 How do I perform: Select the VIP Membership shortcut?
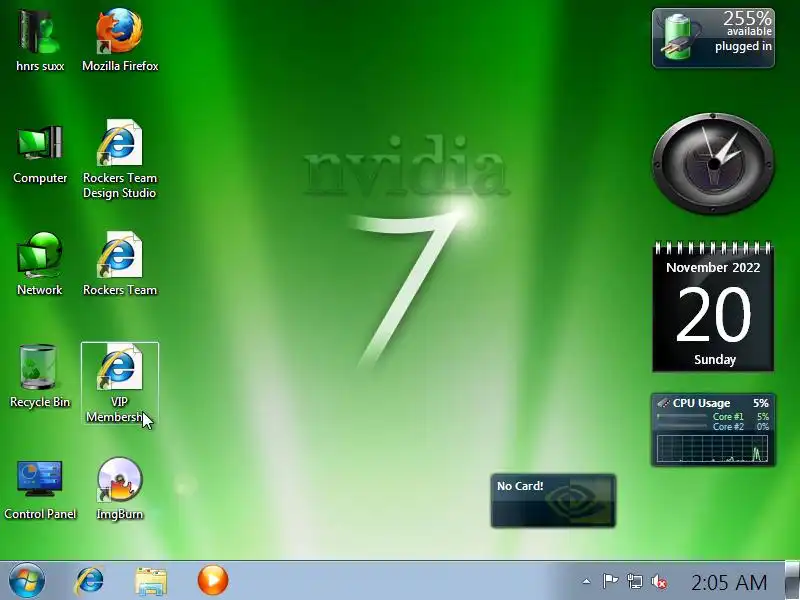(120, 383)
